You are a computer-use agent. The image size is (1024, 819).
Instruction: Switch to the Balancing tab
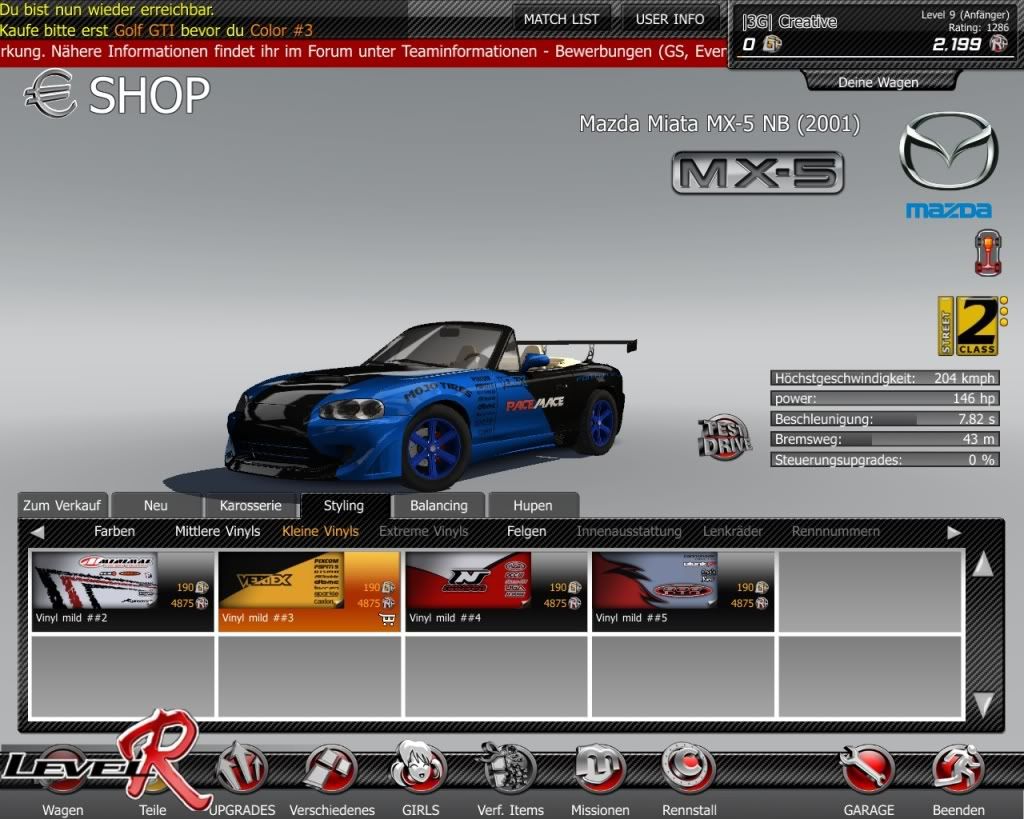click(x=438, y=506)
